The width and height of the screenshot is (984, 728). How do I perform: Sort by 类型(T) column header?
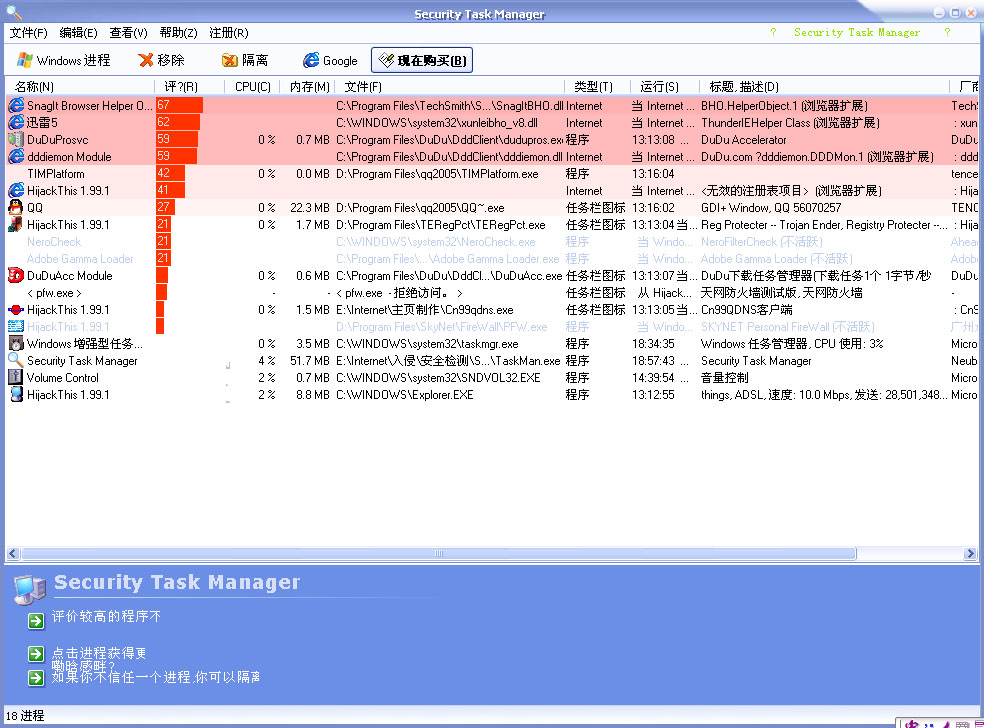597,87
